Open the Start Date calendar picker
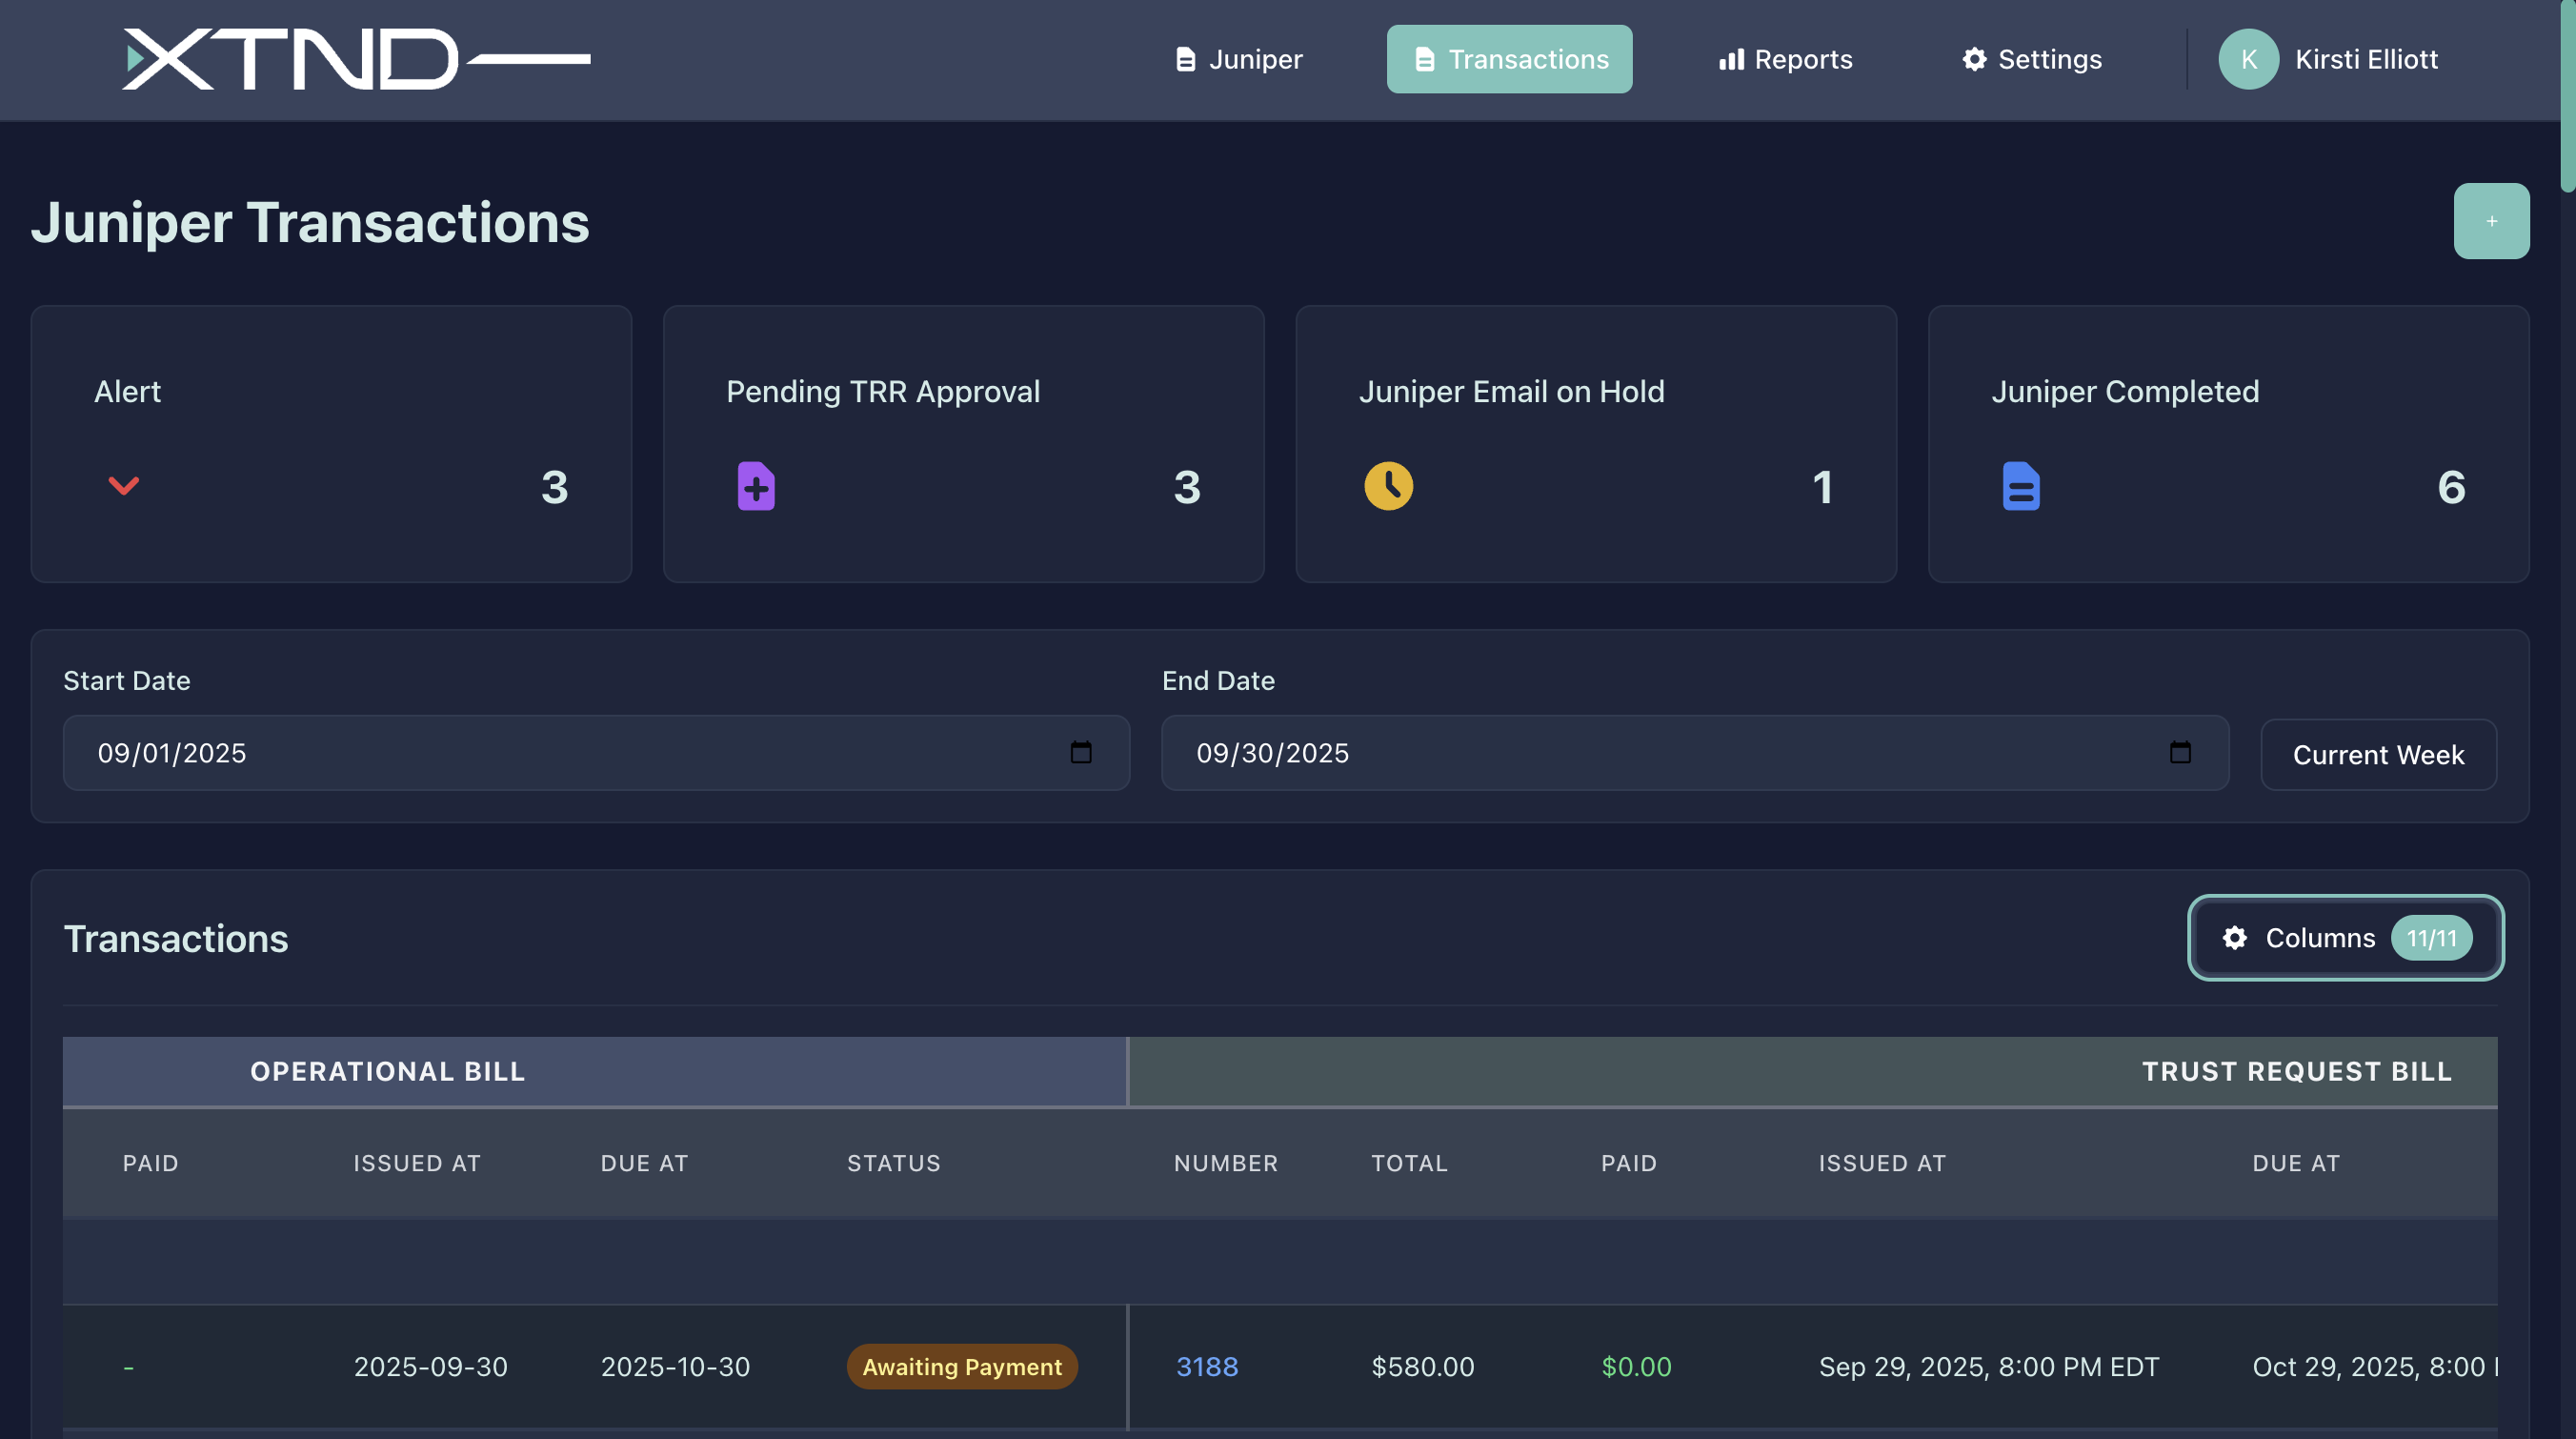 pos(1080,753)
